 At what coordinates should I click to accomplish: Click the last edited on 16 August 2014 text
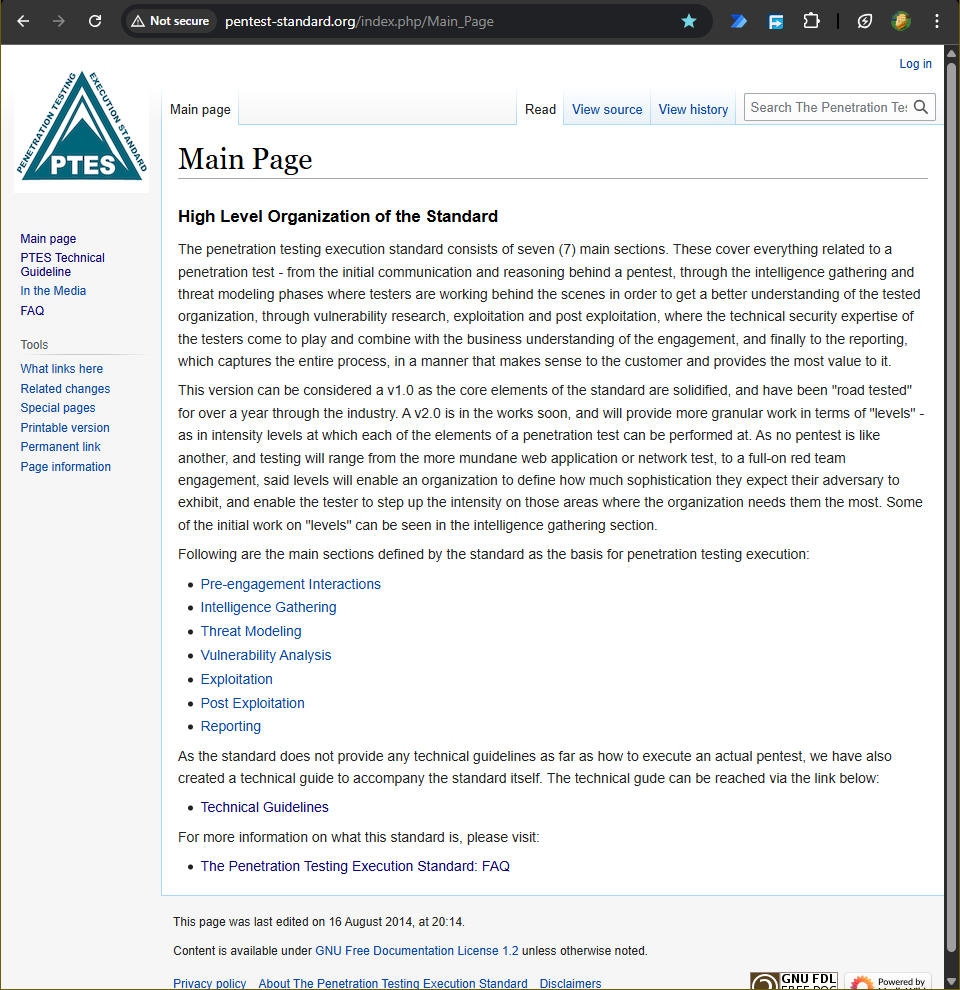(x=318, y=921)
